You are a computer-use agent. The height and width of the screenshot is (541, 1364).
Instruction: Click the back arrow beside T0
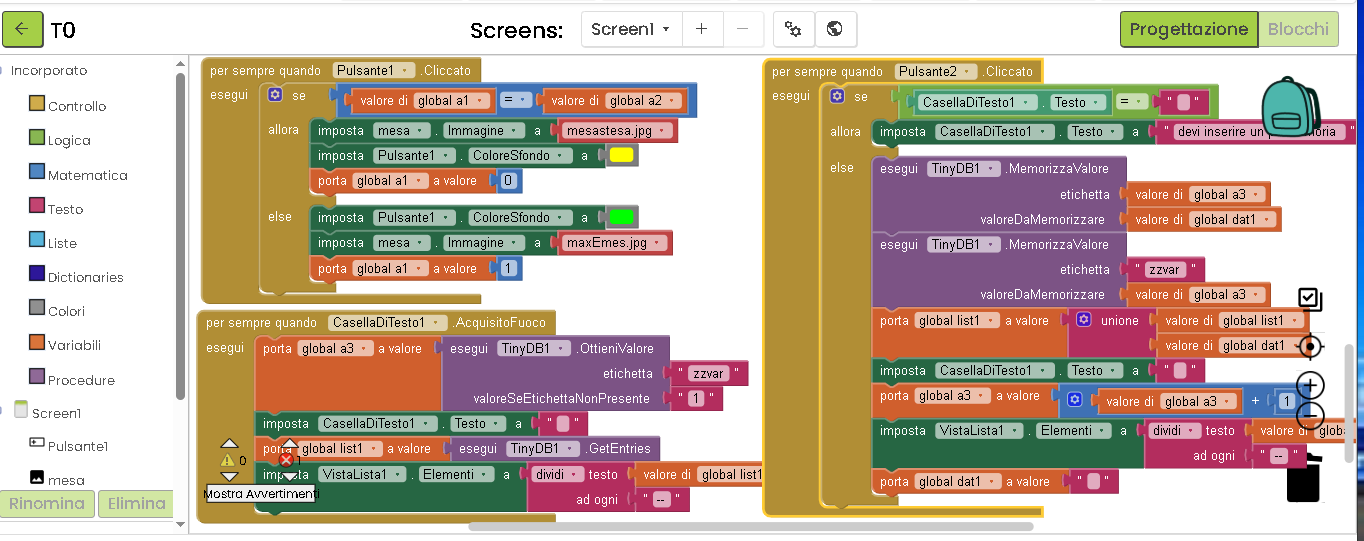point(22,29)
